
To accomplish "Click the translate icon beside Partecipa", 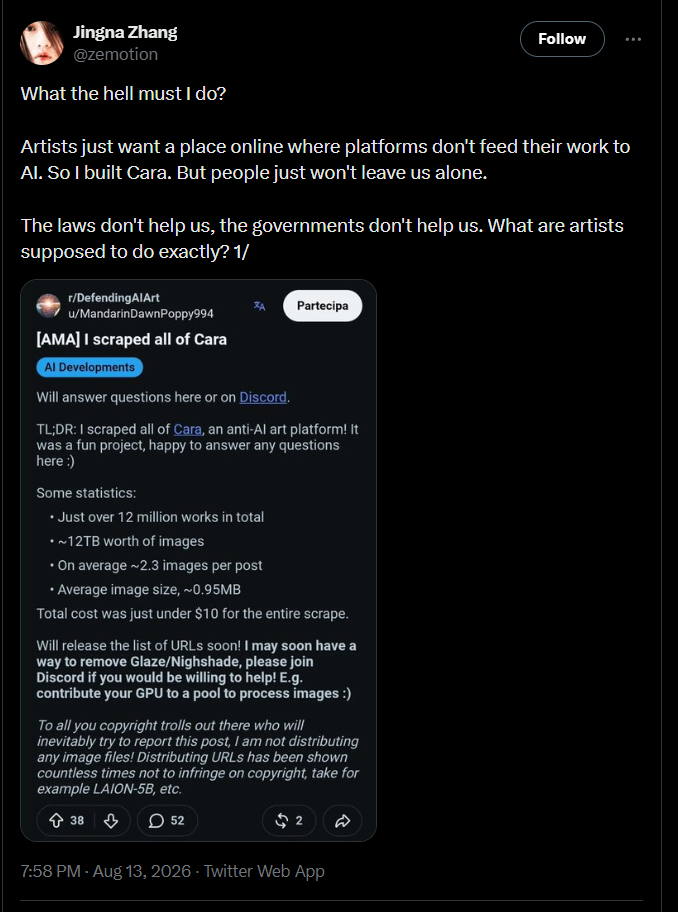I will pyautogui.click(x=259, y=306).
